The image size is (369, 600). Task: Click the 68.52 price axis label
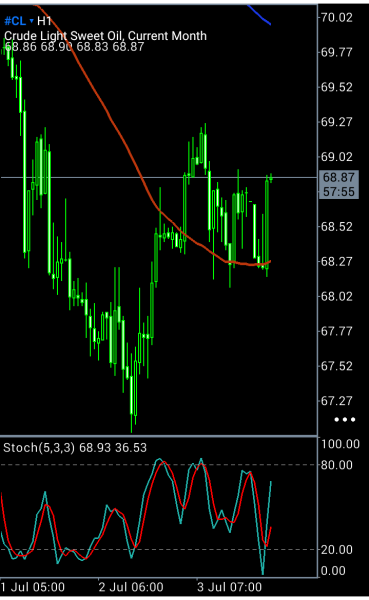point(336,227)
